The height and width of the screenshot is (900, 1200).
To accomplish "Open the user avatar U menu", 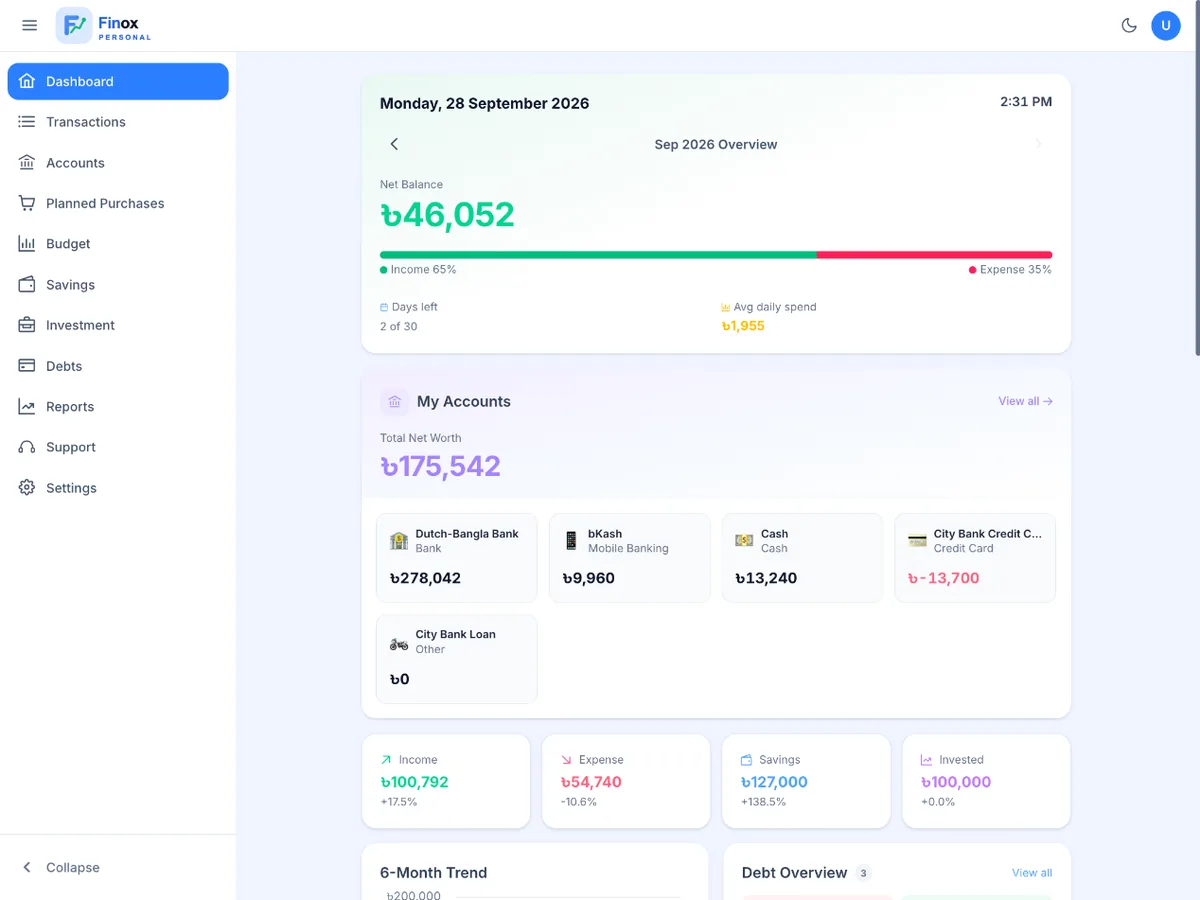I will (1166, 25).
